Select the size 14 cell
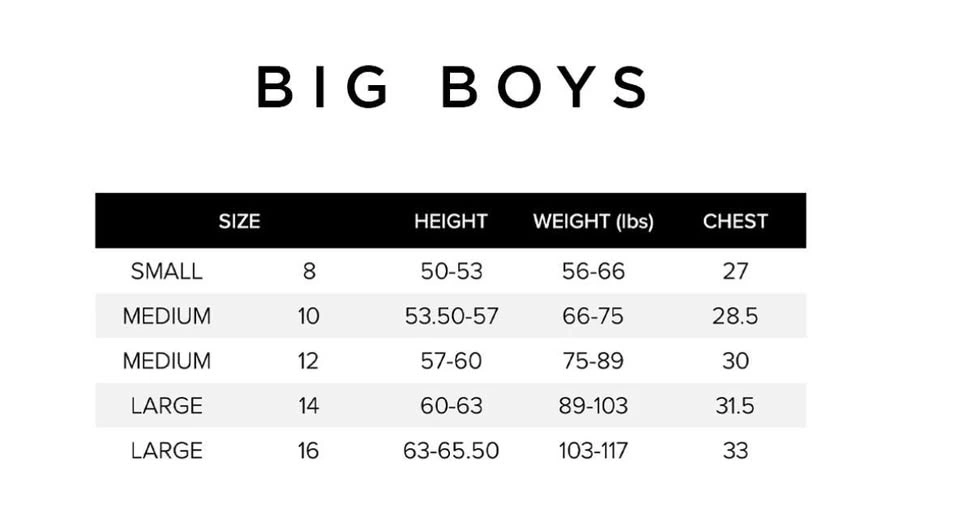 (308, 406)
